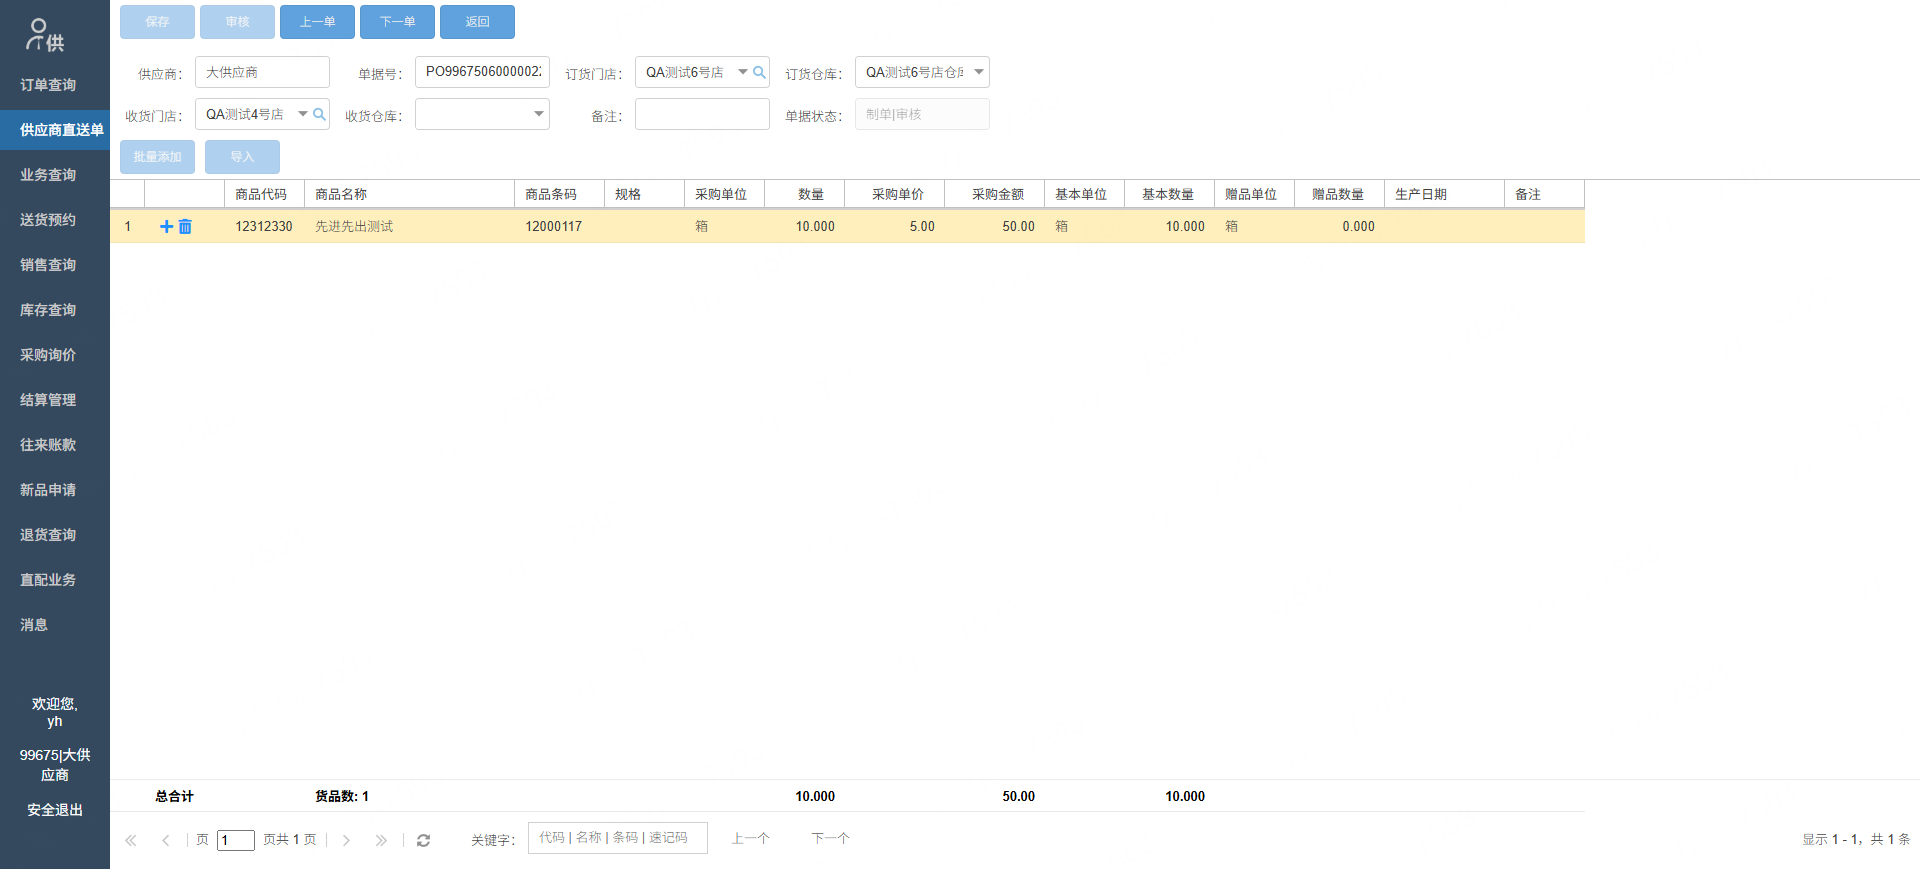This screenshot has width=1920, height=869.
Task: Click the 批量添加 button
Action: 157,157
